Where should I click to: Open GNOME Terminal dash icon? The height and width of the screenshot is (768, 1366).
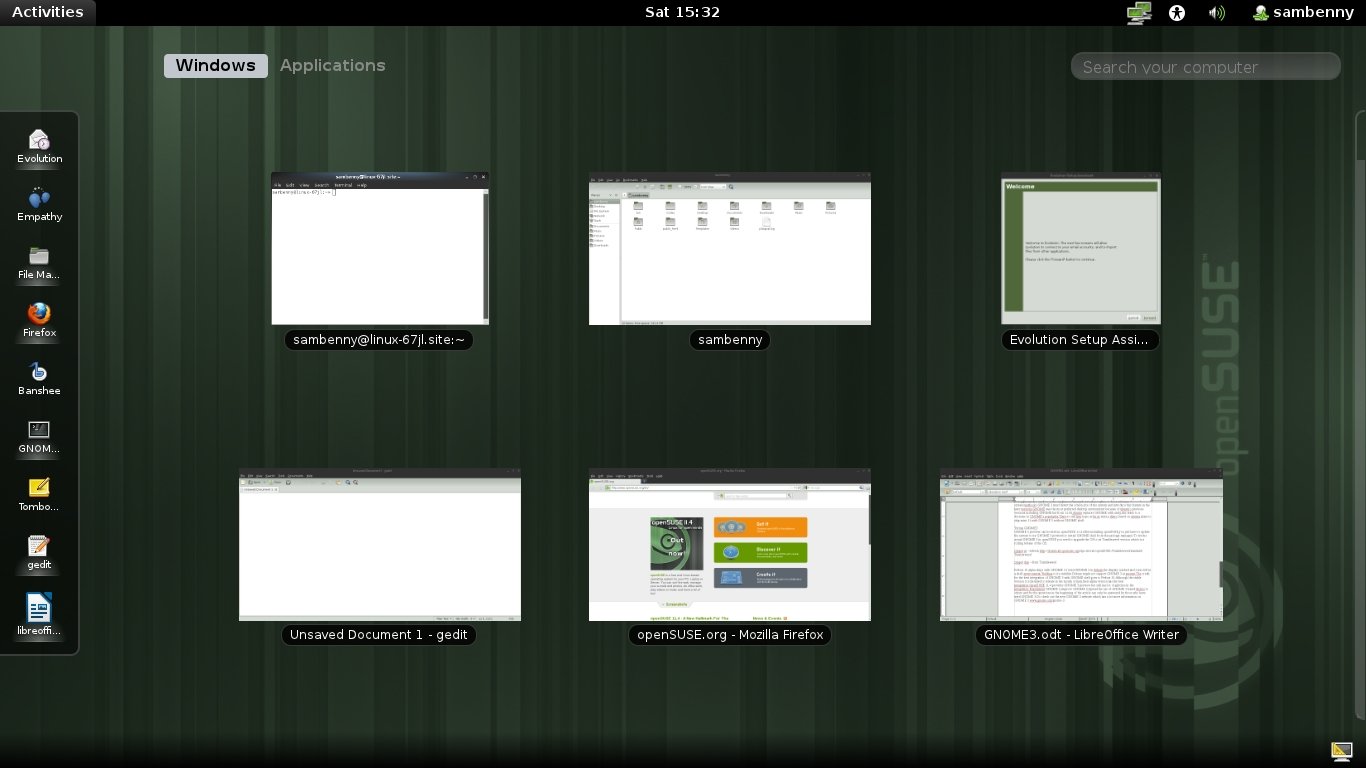click(39, 435)
